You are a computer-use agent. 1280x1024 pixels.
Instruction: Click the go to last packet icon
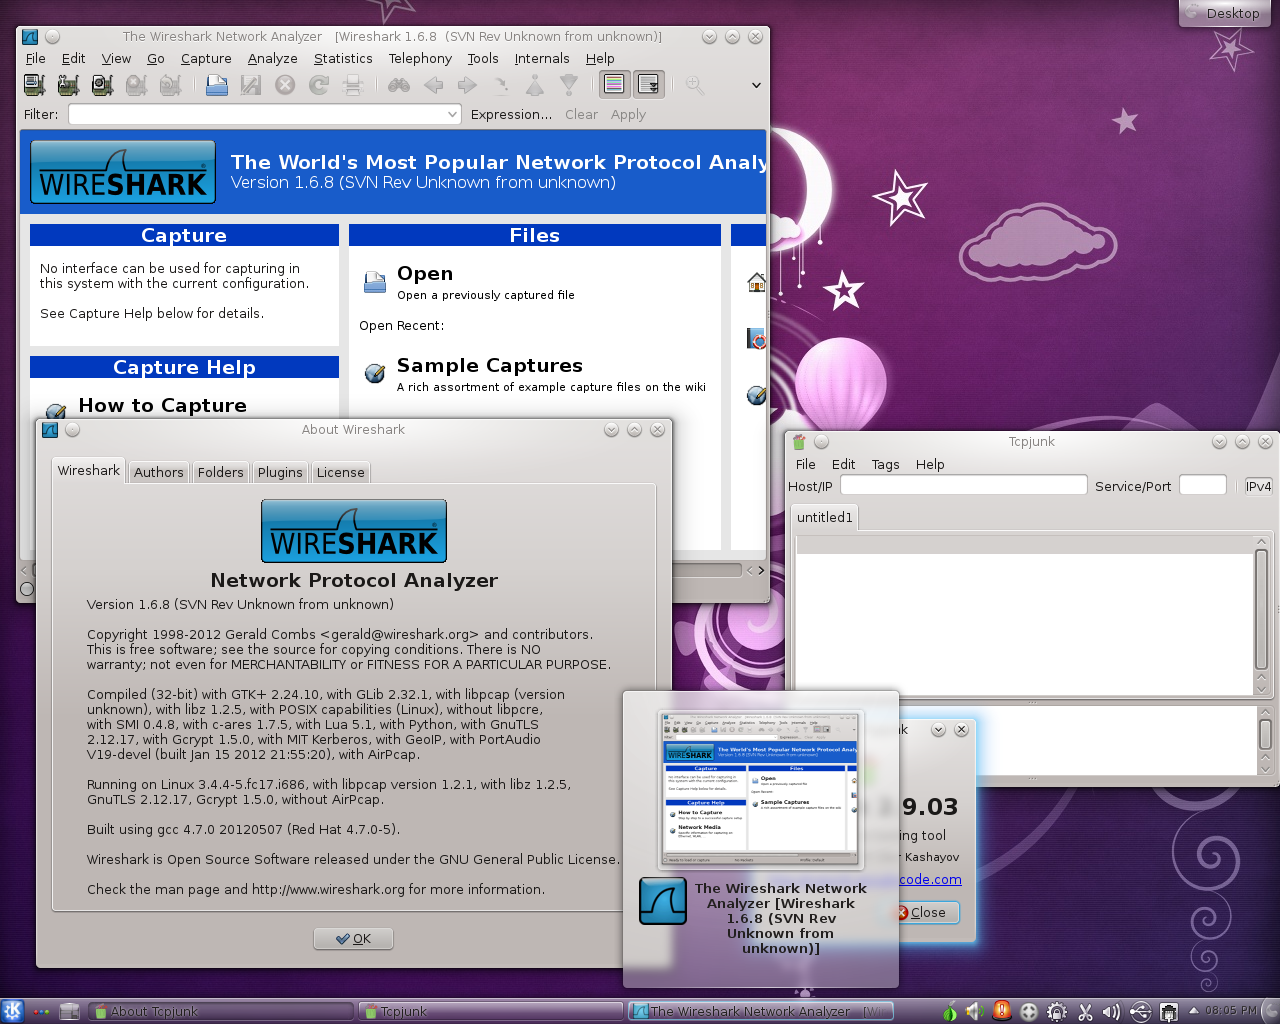coord(569,85)
